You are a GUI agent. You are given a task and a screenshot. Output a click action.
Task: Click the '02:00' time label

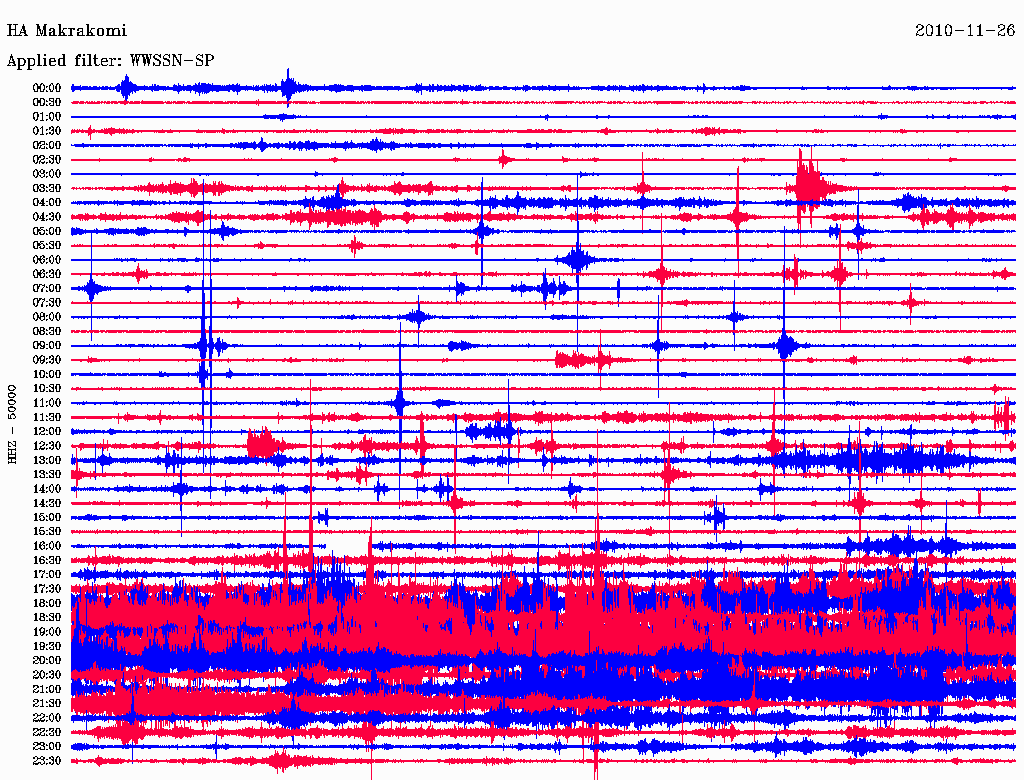point(47,145)
